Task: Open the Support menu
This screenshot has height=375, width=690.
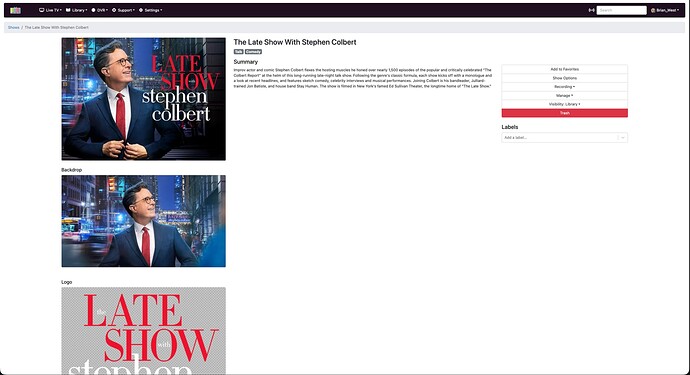Action: 124,10
